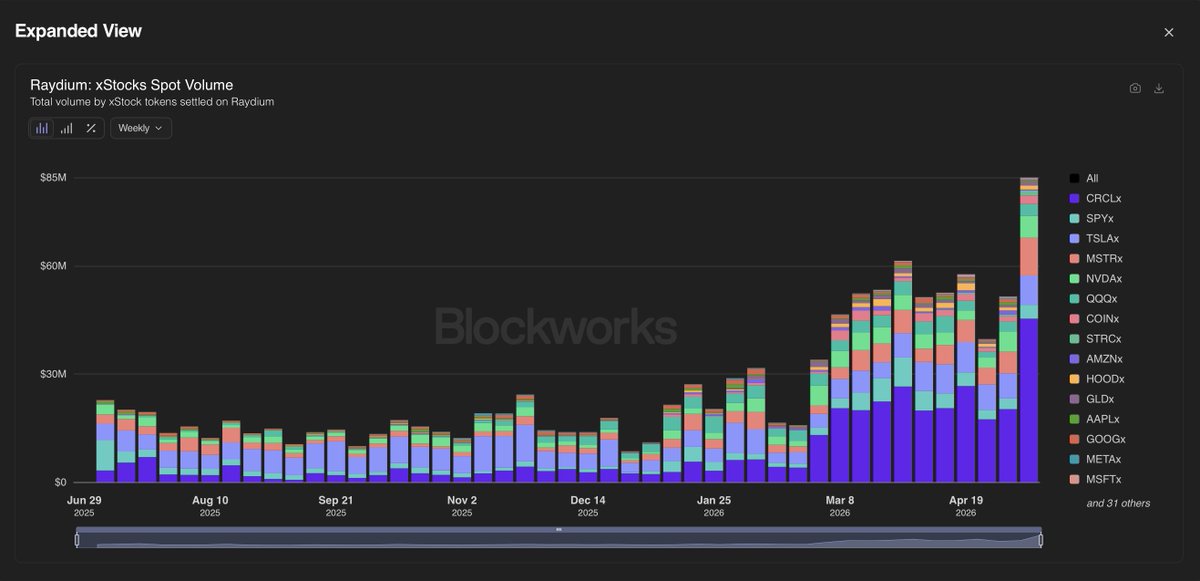Select AAPLx legend label
The height and width of the screenshot is (581, 1200).
click(1103, 419)
